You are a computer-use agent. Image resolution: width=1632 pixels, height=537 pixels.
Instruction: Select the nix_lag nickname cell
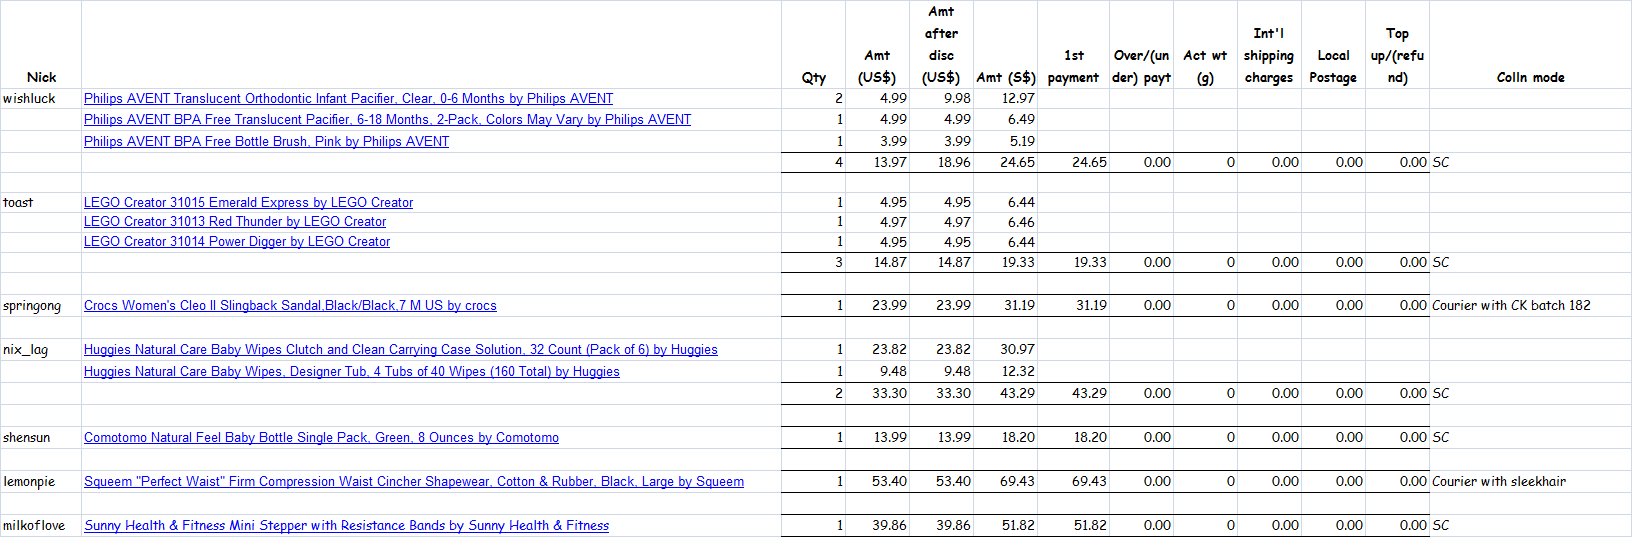pyautogui.click(x=41, y=349)
